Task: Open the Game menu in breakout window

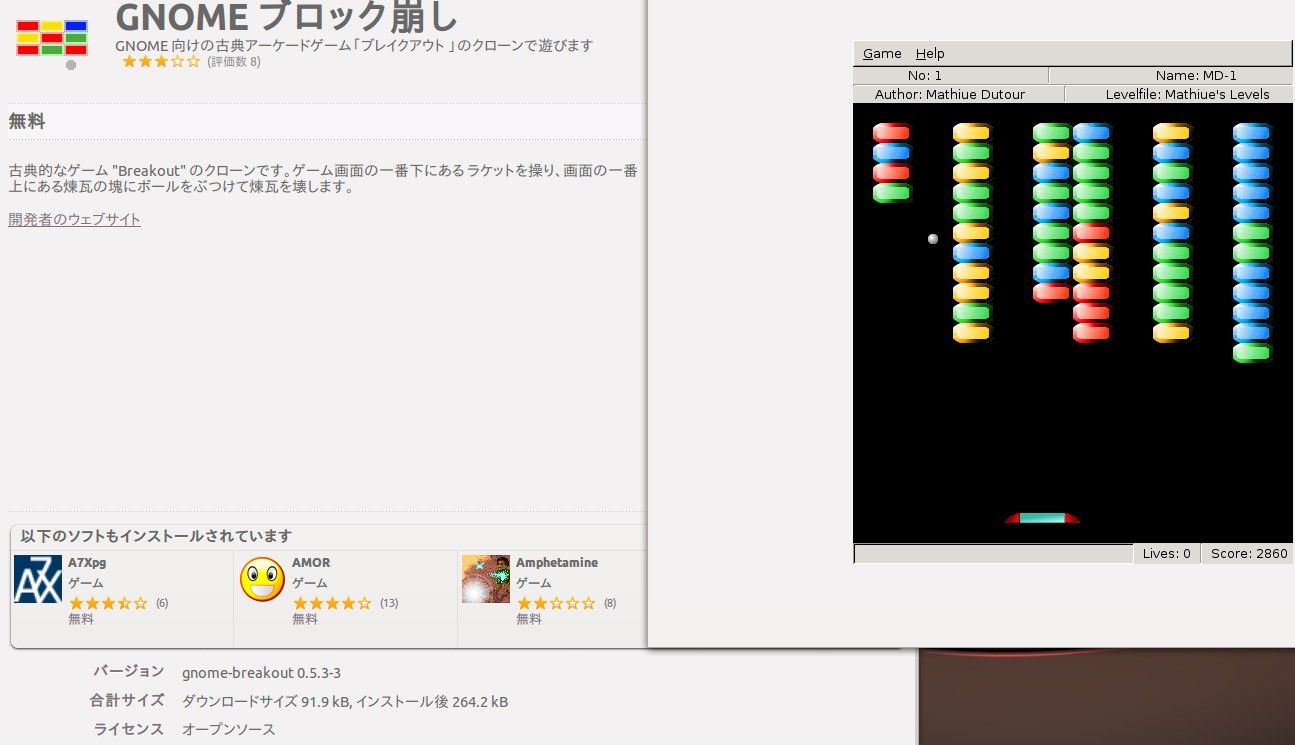Action: click(882, 54)
